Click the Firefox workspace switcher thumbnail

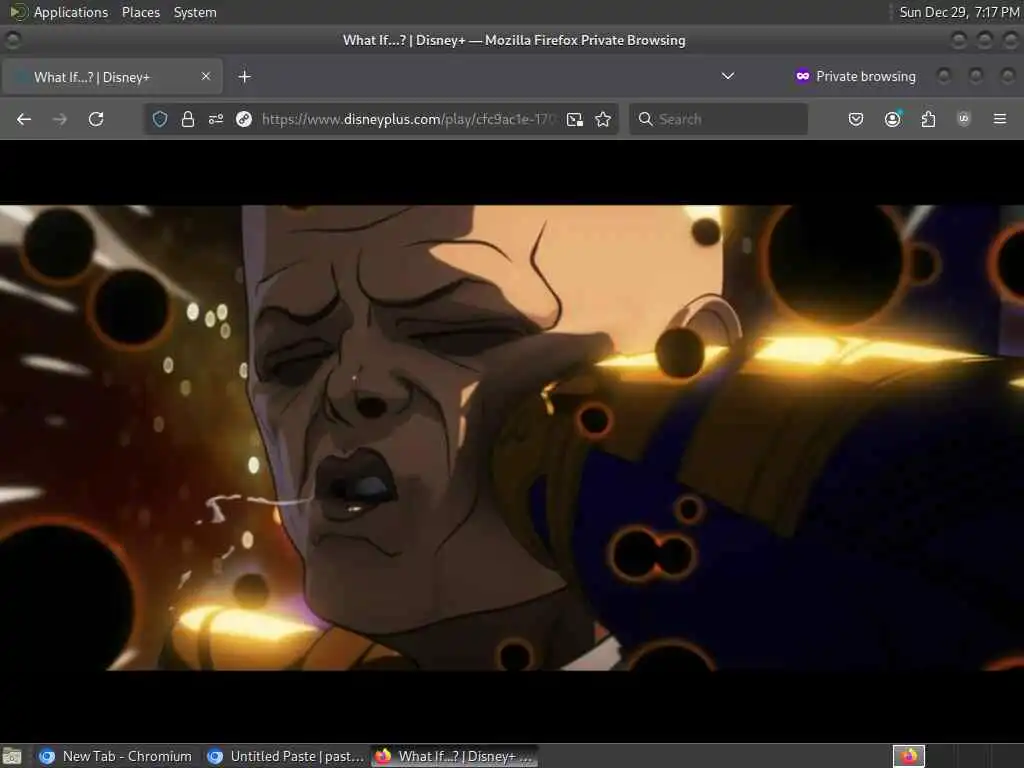pos(908,756)
